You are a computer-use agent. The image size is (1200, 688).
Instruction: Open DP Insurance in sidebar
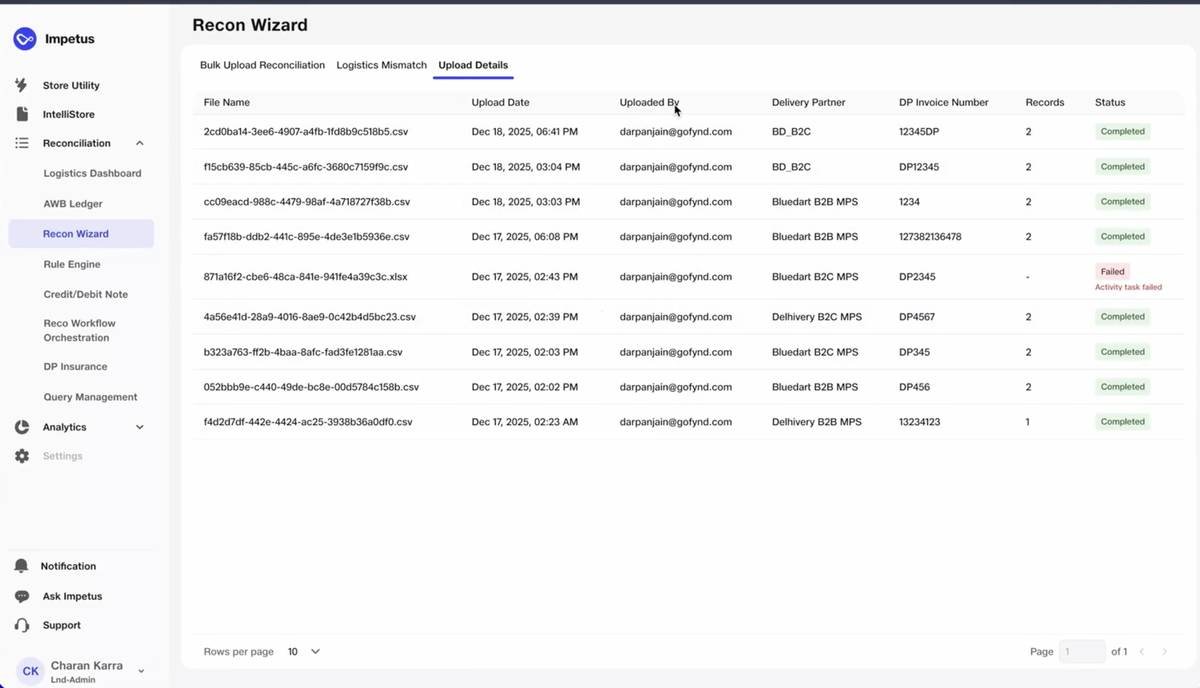(75, 366)
